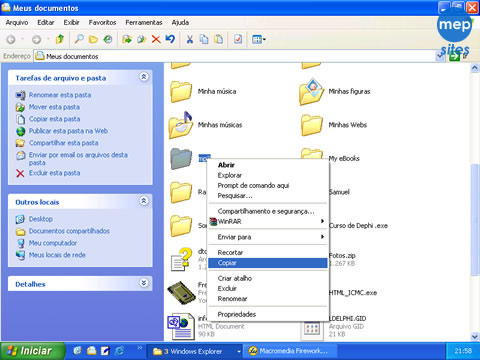Select the Minhas figuras folder icon
Screen dimensions: 480x360
tap(311, 91)
